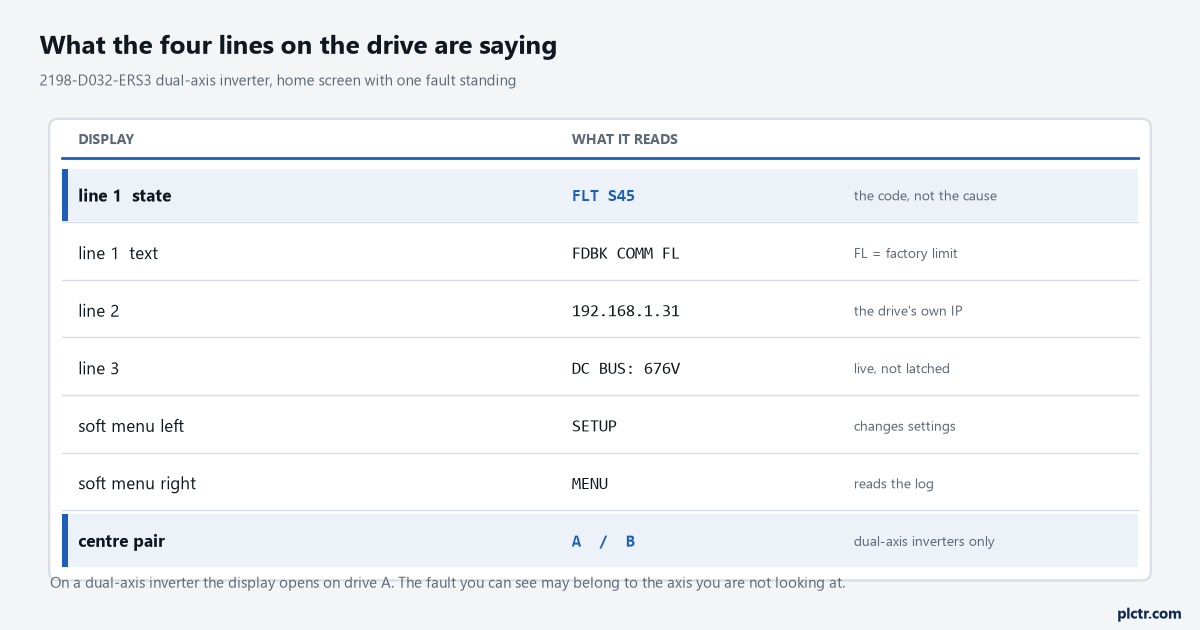
Task: Click the 'SETUP' value
Action: tap(594, 426)
